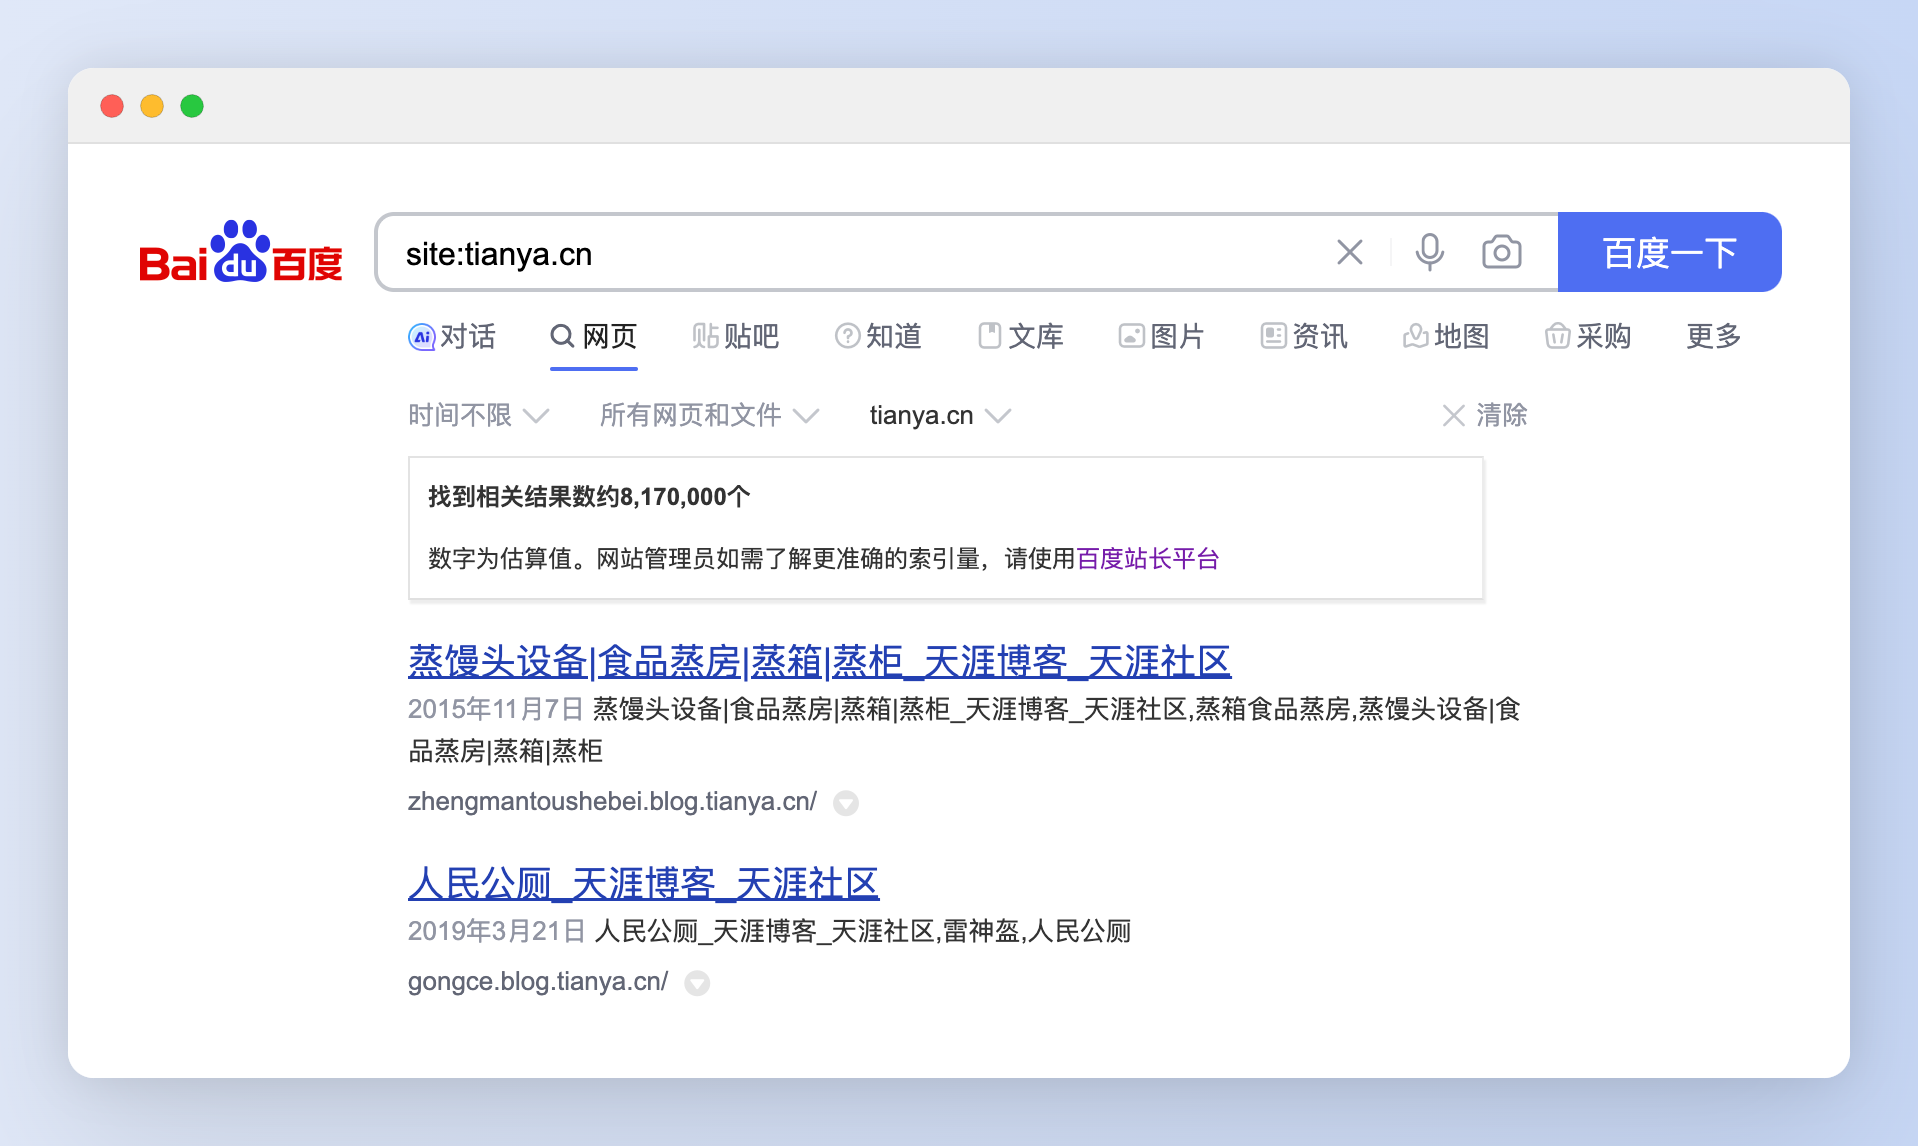
Task: Switch to the 对话 AI tab
Action: [452, 336]
